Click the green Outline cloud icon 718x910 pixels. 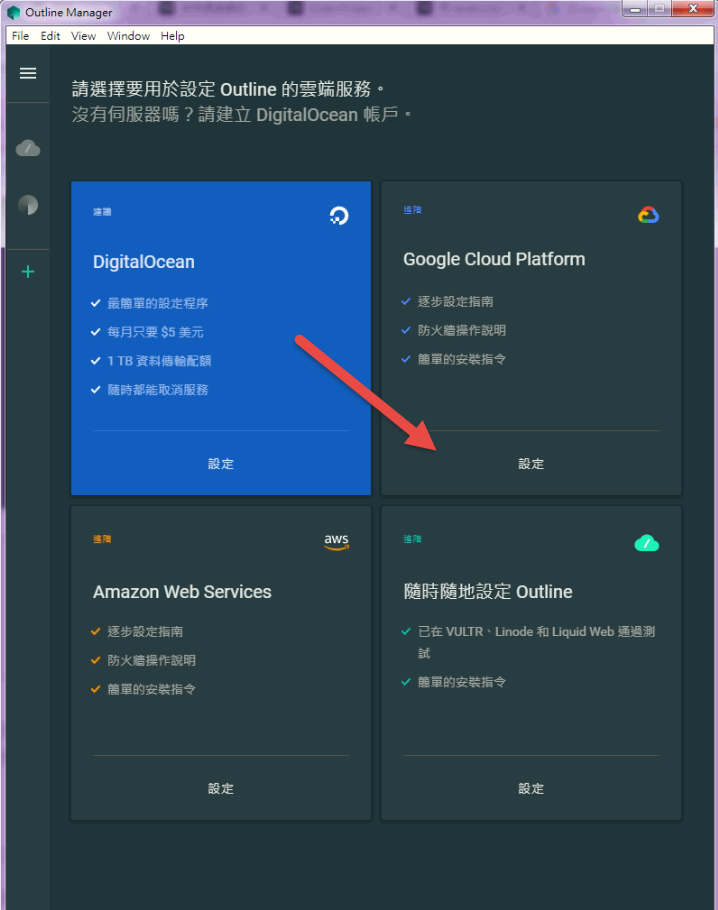tap(647, 543)
